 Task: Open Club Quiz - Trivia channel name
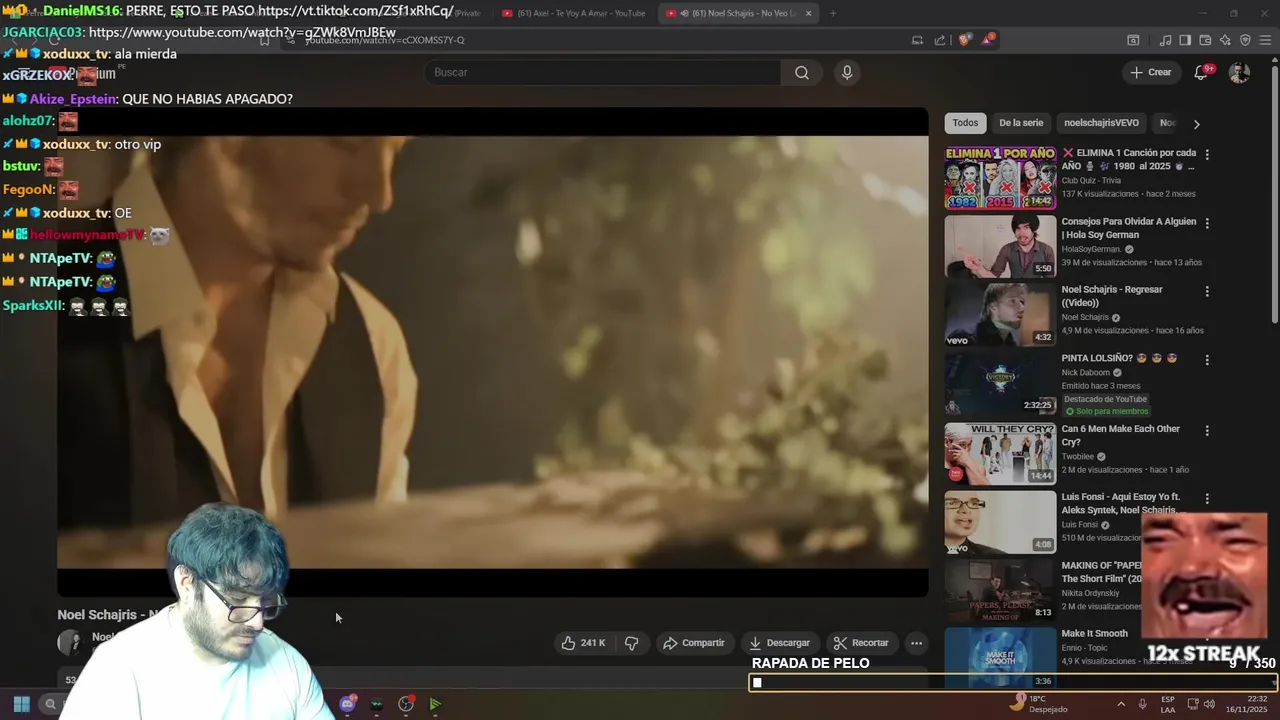click(x=1091, y=181)
